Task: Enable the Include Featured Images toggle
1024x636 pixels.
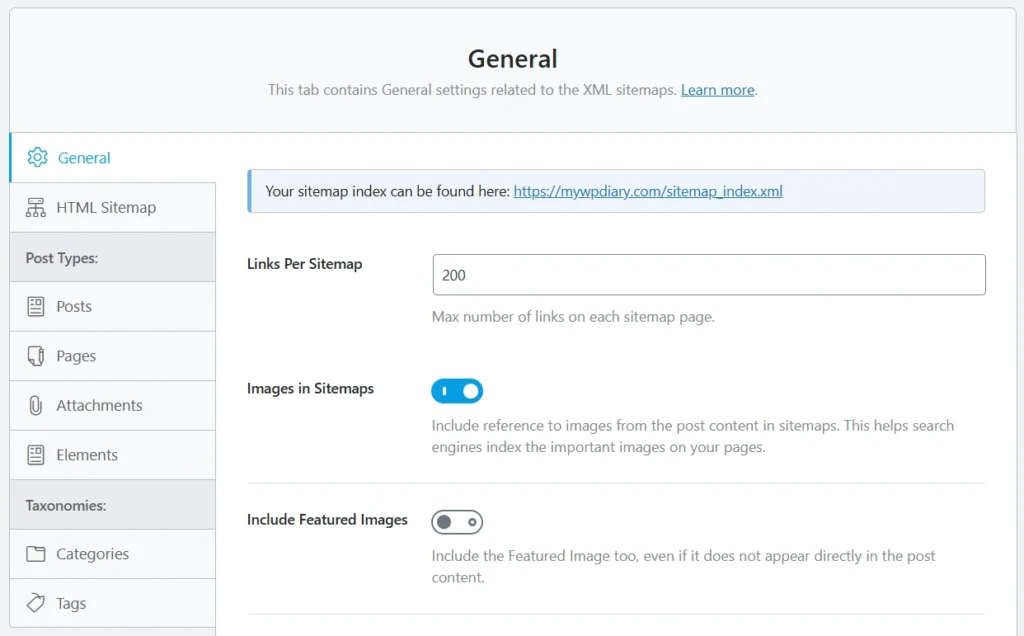Action: pyautogui.click(x=457, y=521)
